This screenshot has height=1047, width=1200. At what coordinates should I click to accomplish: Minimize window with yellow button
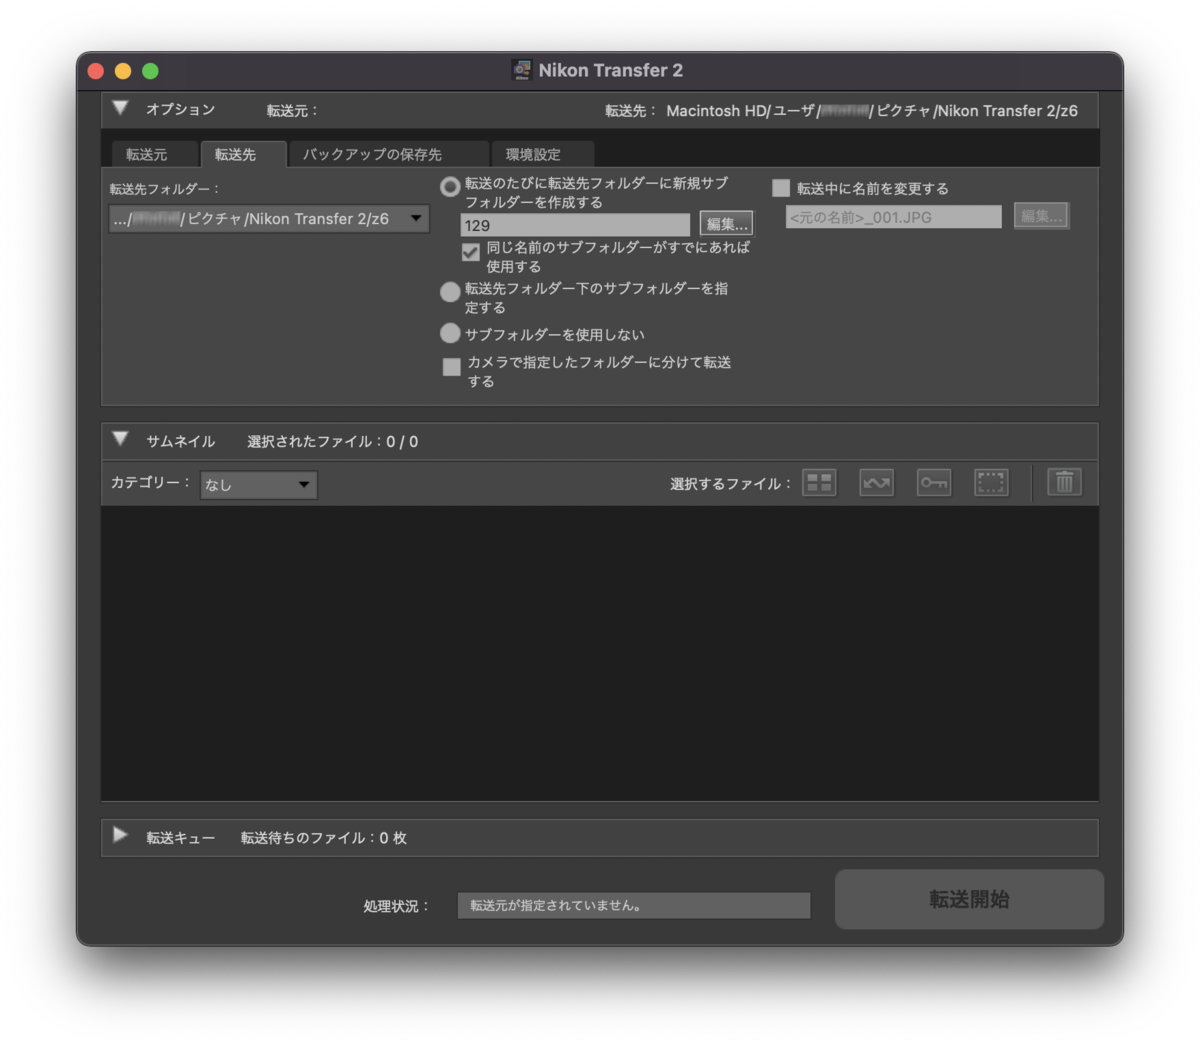pos(123,71)
